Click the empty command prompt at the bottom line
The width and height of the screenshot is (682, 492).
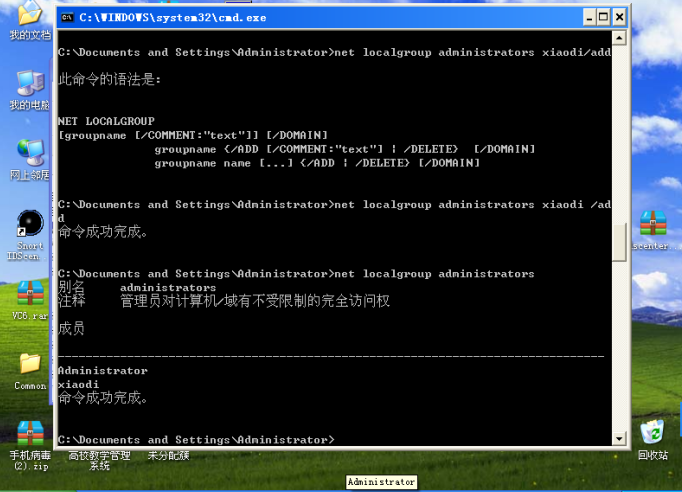click(x=196, y=440)
